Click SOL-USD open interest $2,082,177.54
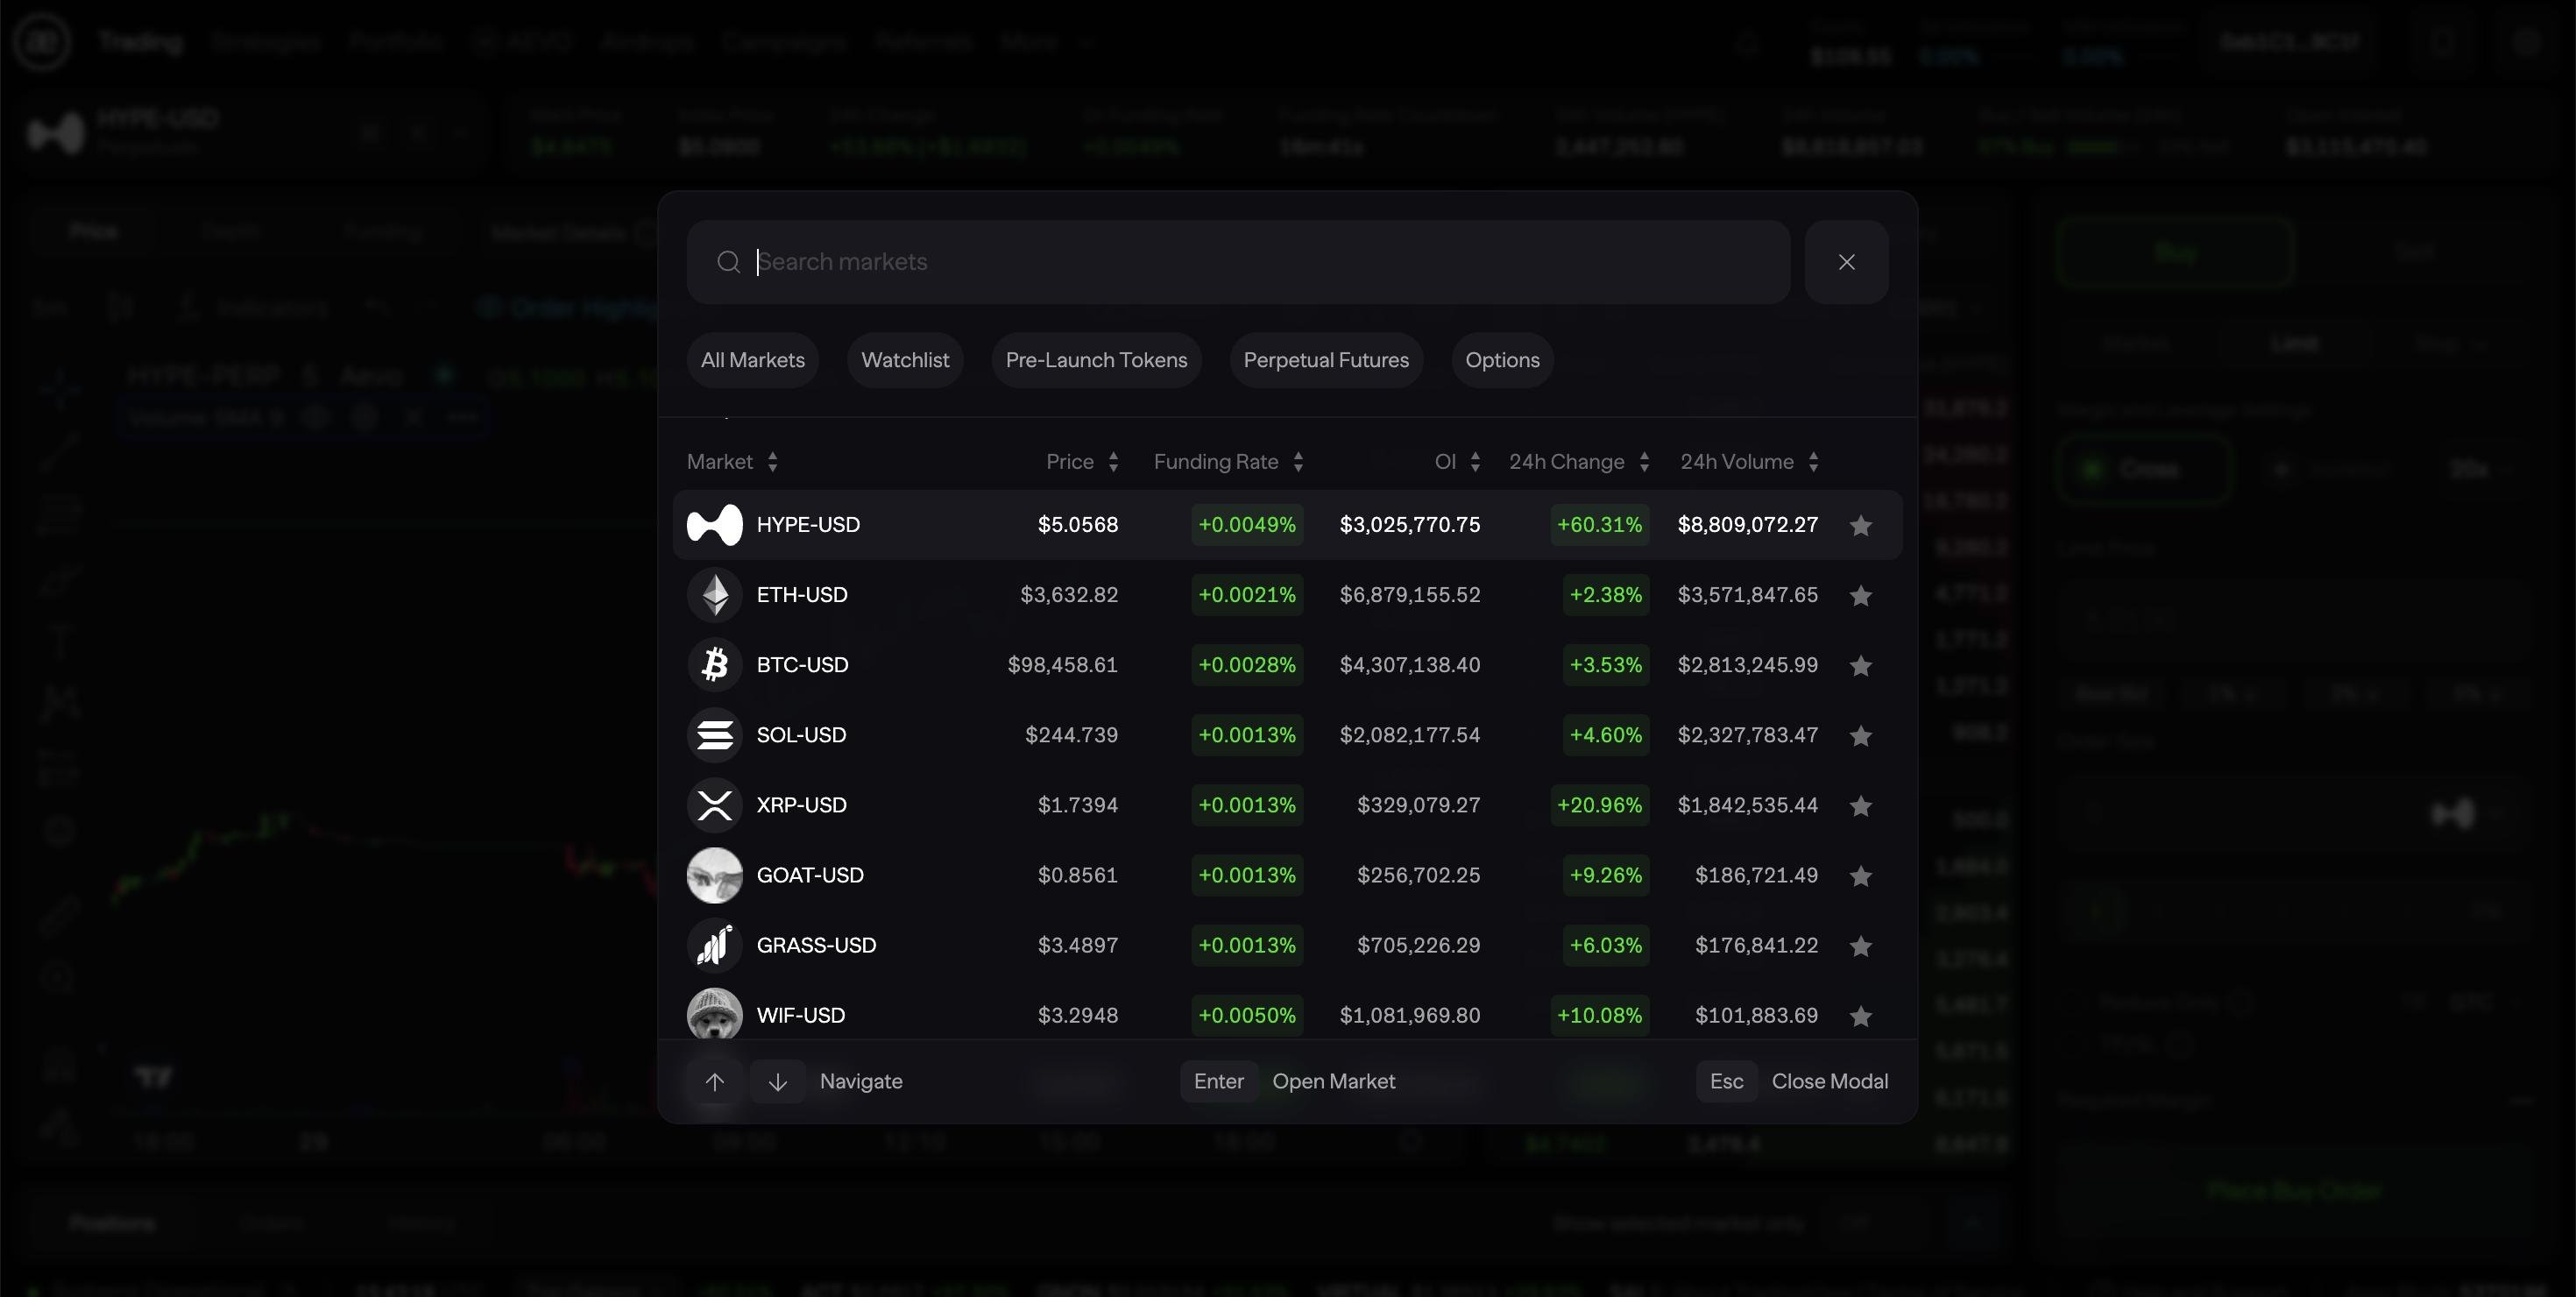 point(1409,735)
